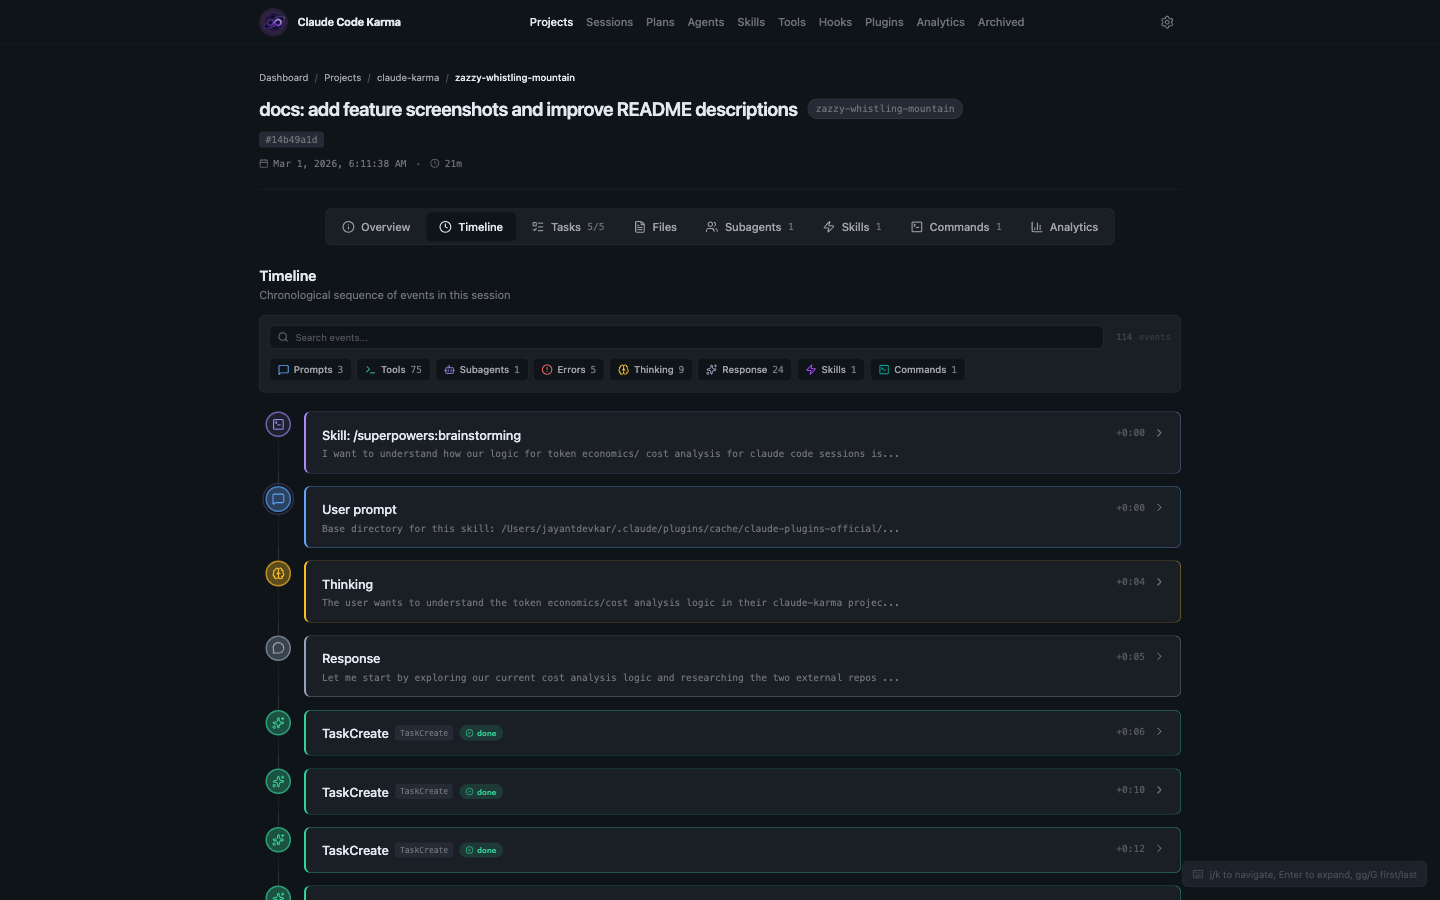Open settings gear icon in header
The width and height of the screenshot is (1440, 900).
[x=1166, y=22]
